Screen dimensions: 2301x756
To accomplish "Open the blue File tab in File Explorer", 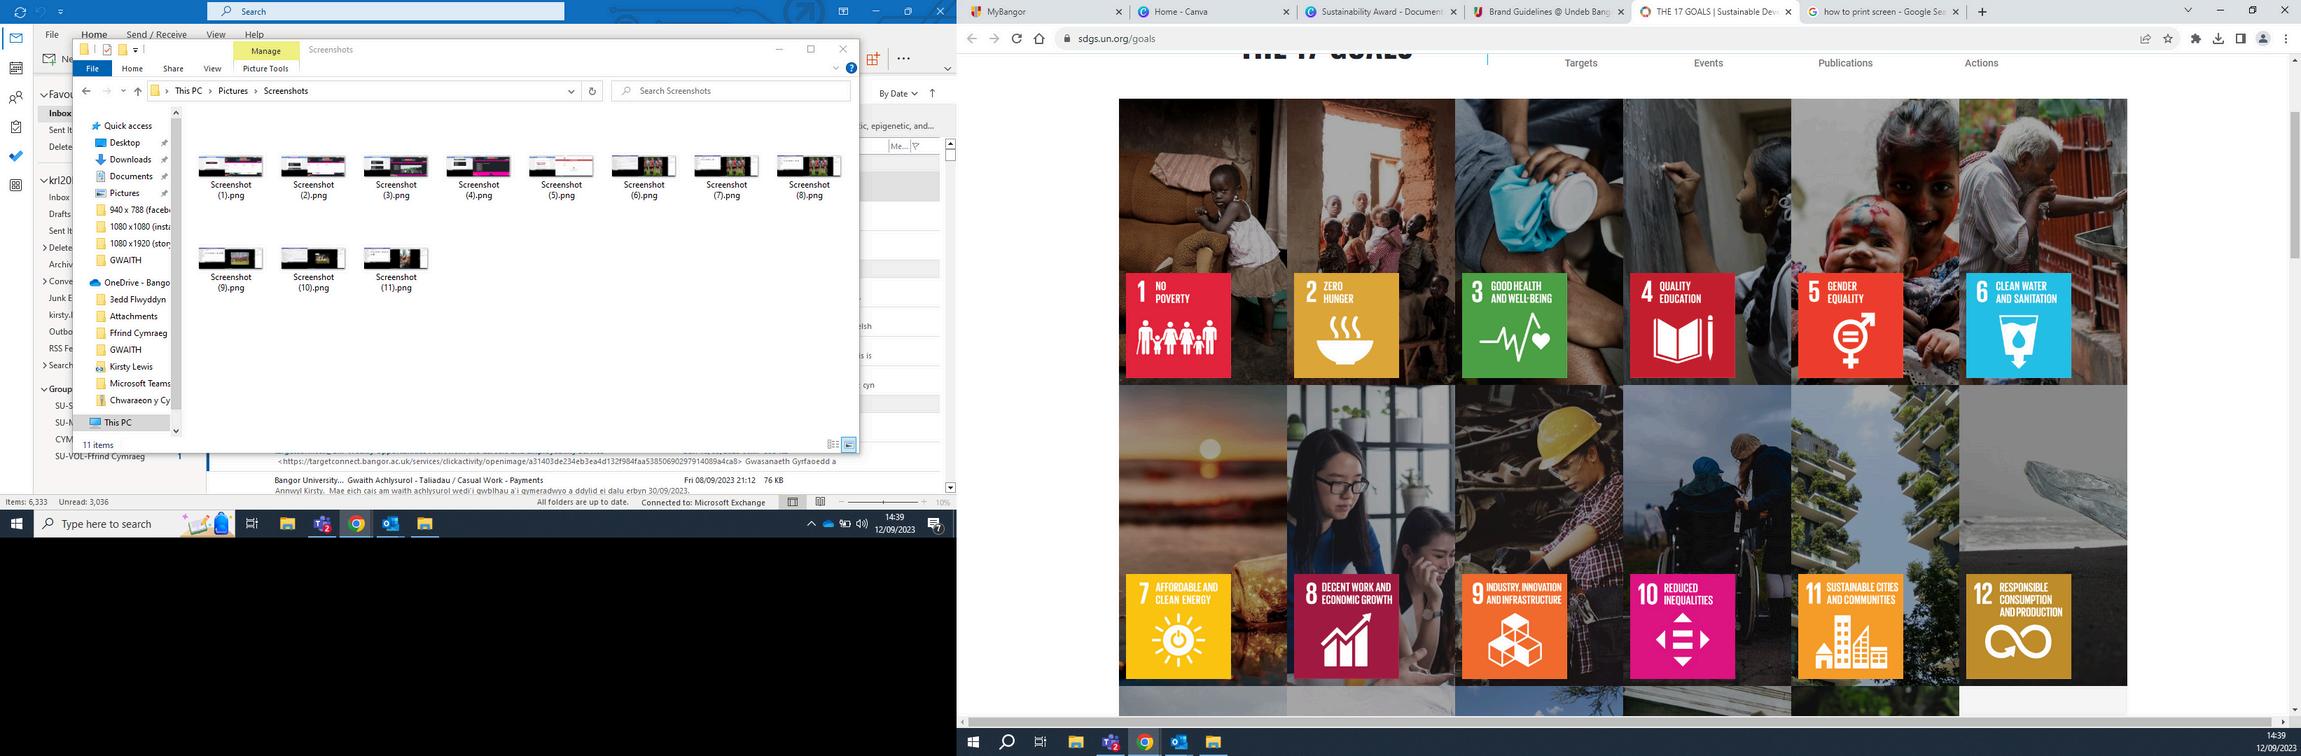I will point(92,68).
